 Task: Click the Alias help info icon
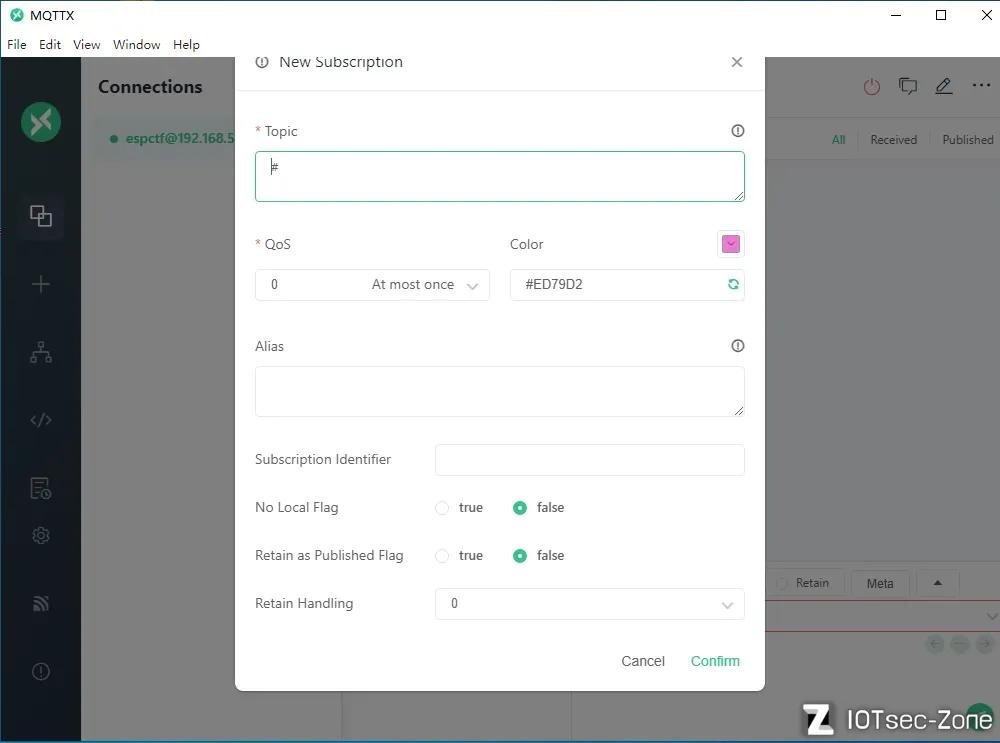tap(737, 346)
